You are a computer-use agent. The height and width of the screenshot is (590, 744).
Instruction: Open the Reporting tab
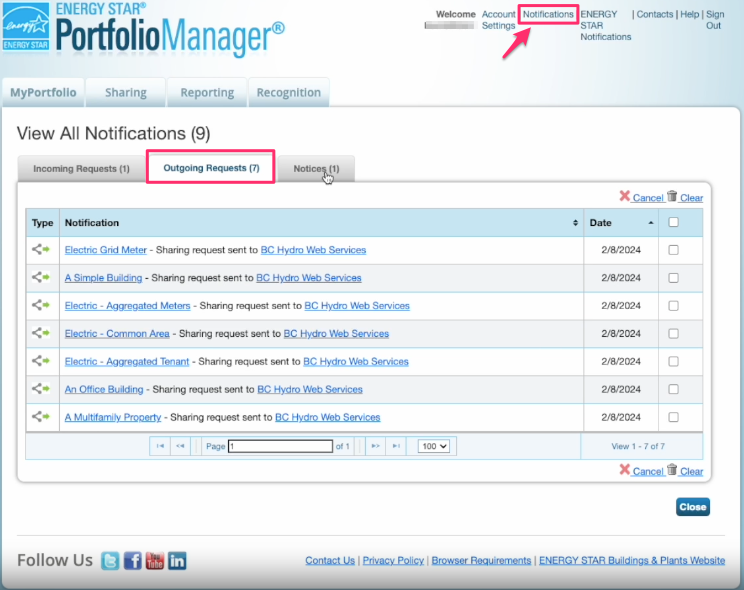pyautogui.click(x=207, y=93)
